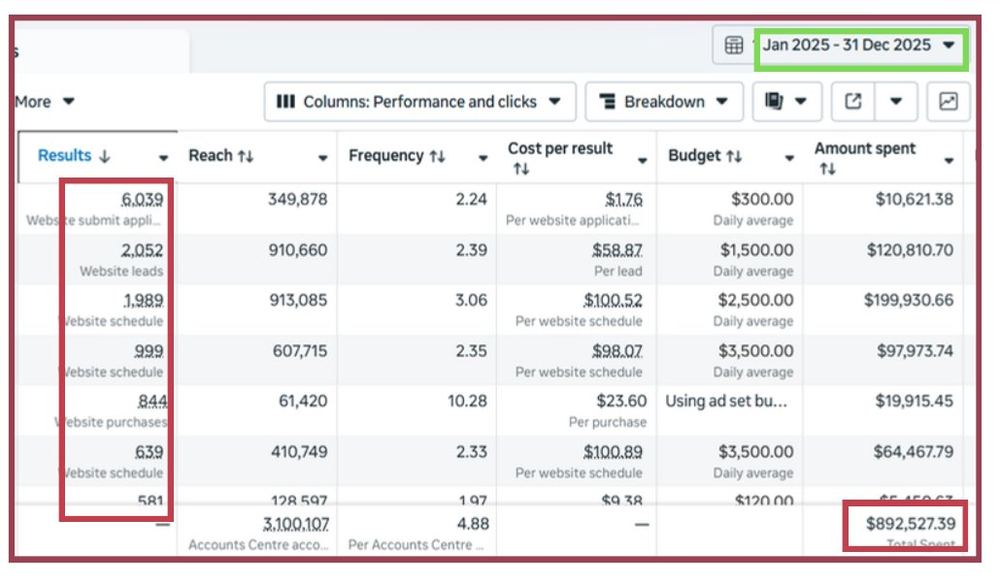The image size is (1000, 584).
Task: Click the Using ad set budget cell
Action: tap(726, 401)
